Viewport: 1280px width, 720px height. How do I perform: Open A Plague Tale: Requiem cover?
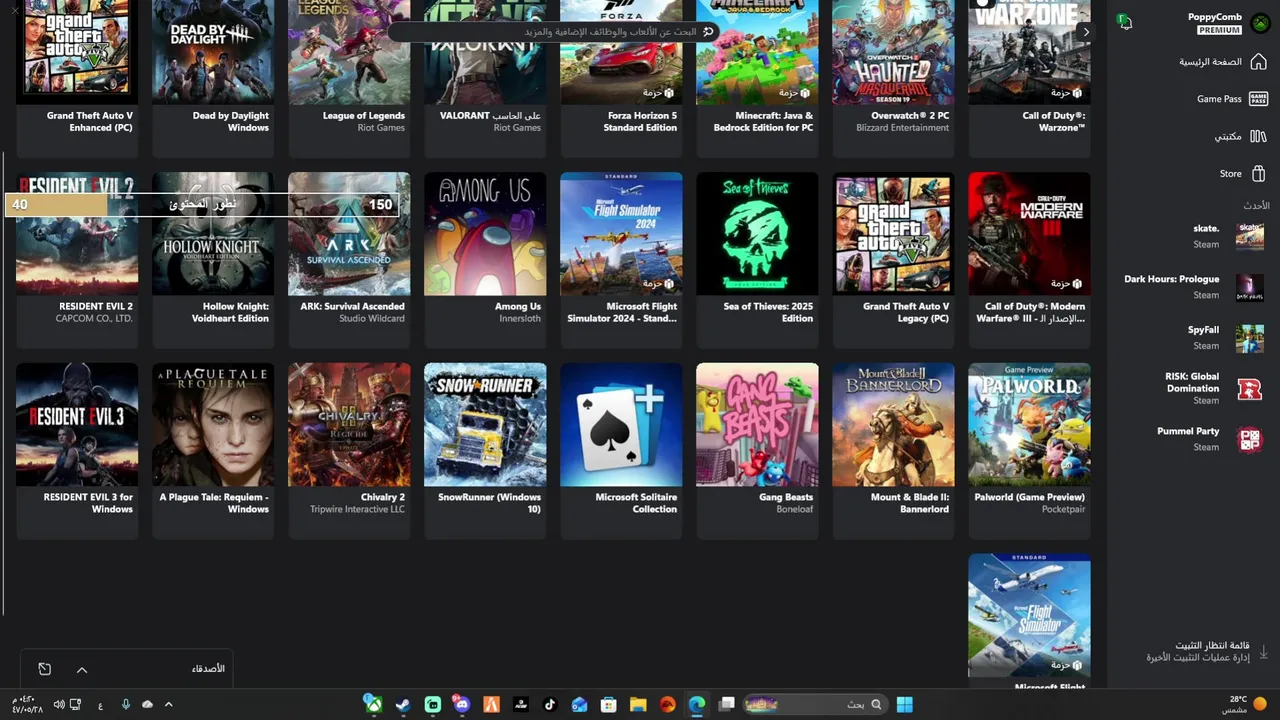tap(213, 425)
